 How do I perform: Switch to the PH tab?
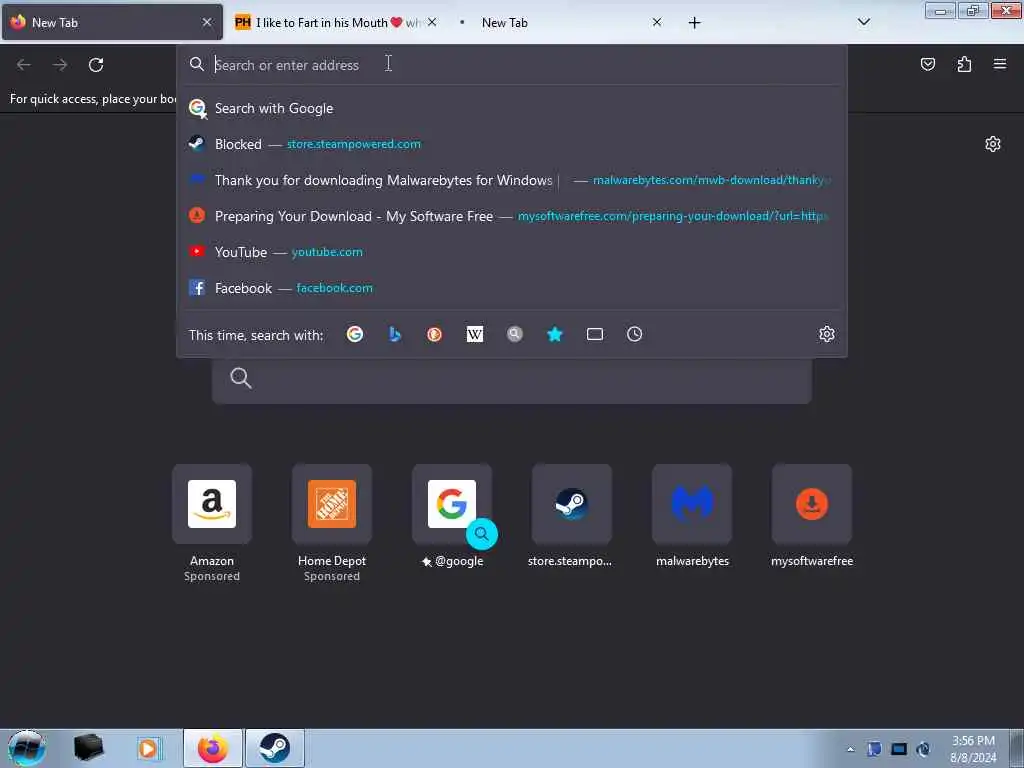[x=336, y=22]
